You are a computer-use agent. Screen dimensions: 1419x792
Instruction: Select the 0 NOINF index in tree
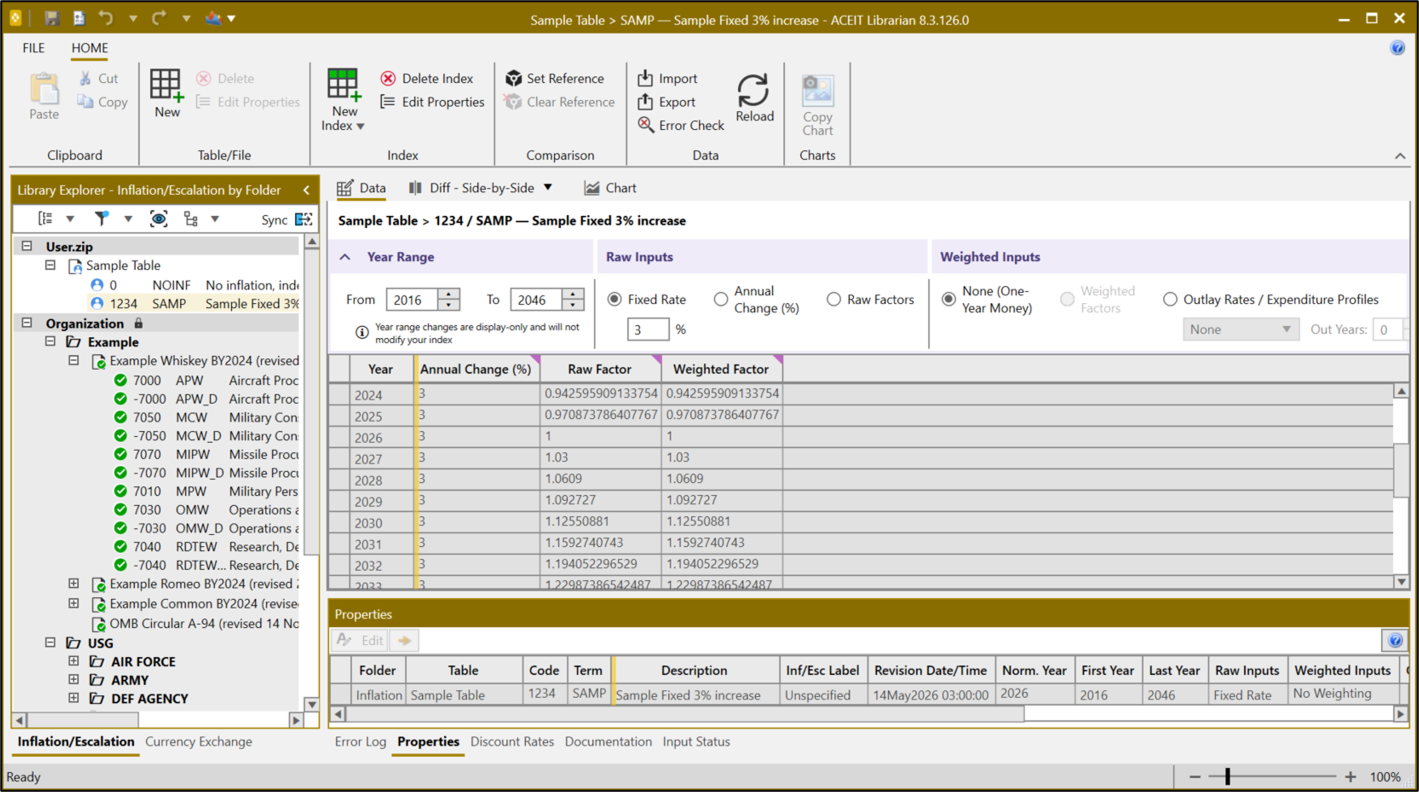coord(195,285)
